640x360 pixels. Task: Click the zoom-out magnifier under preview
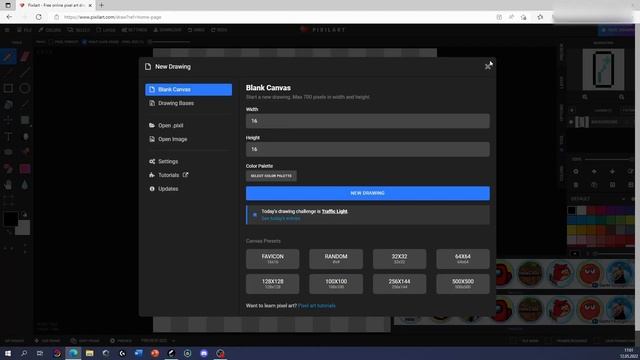click(585, 97)
